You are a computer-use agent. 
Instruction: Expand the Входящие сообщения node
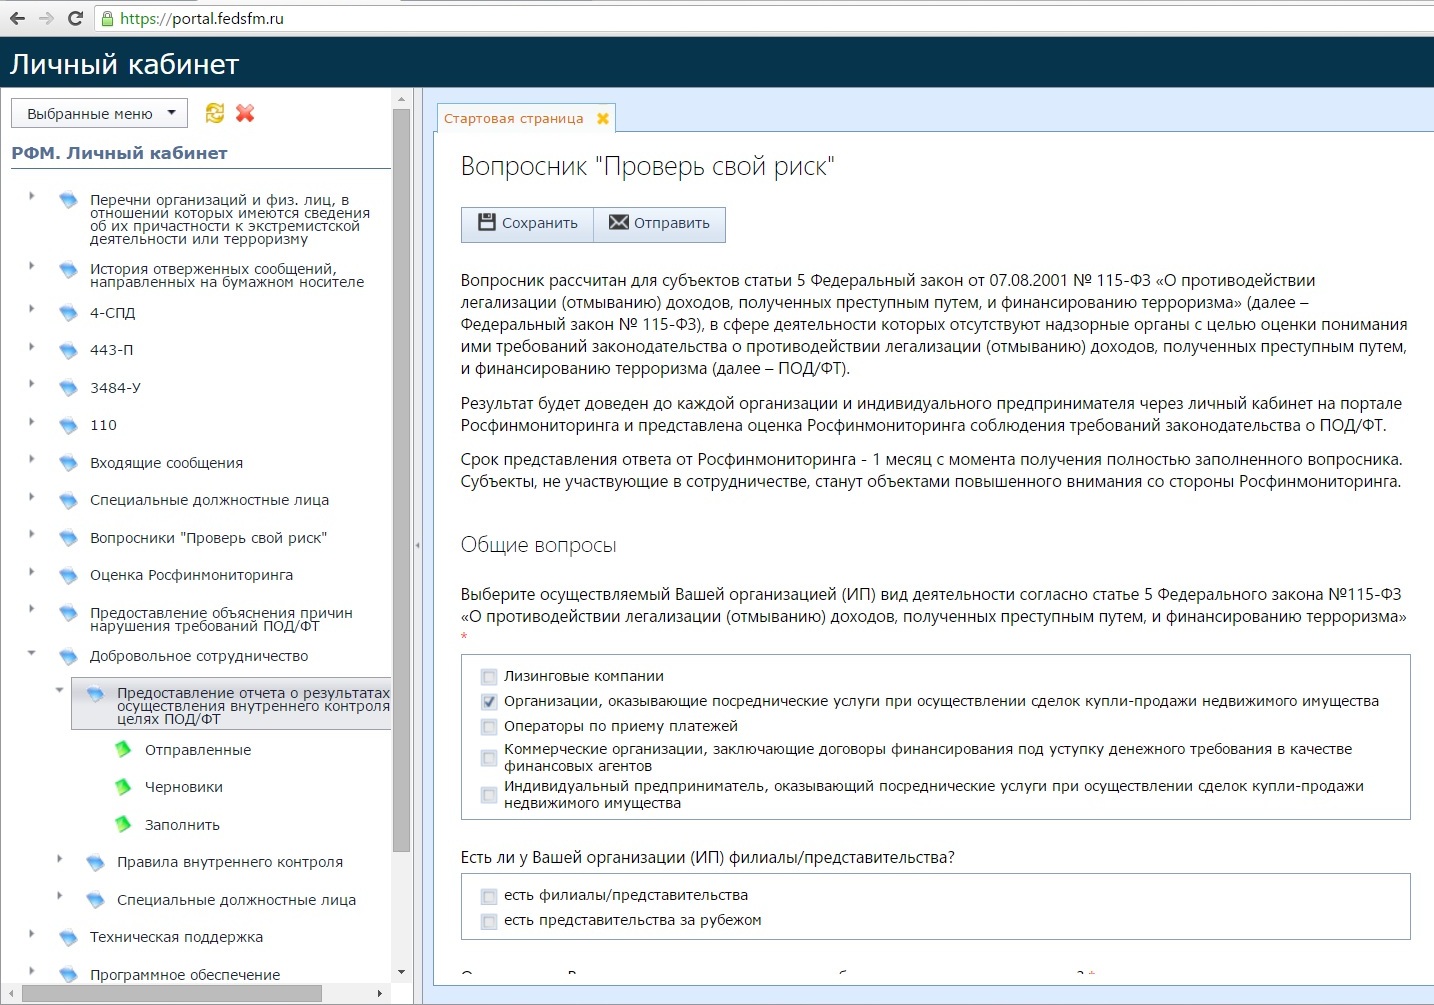point(31,459)
